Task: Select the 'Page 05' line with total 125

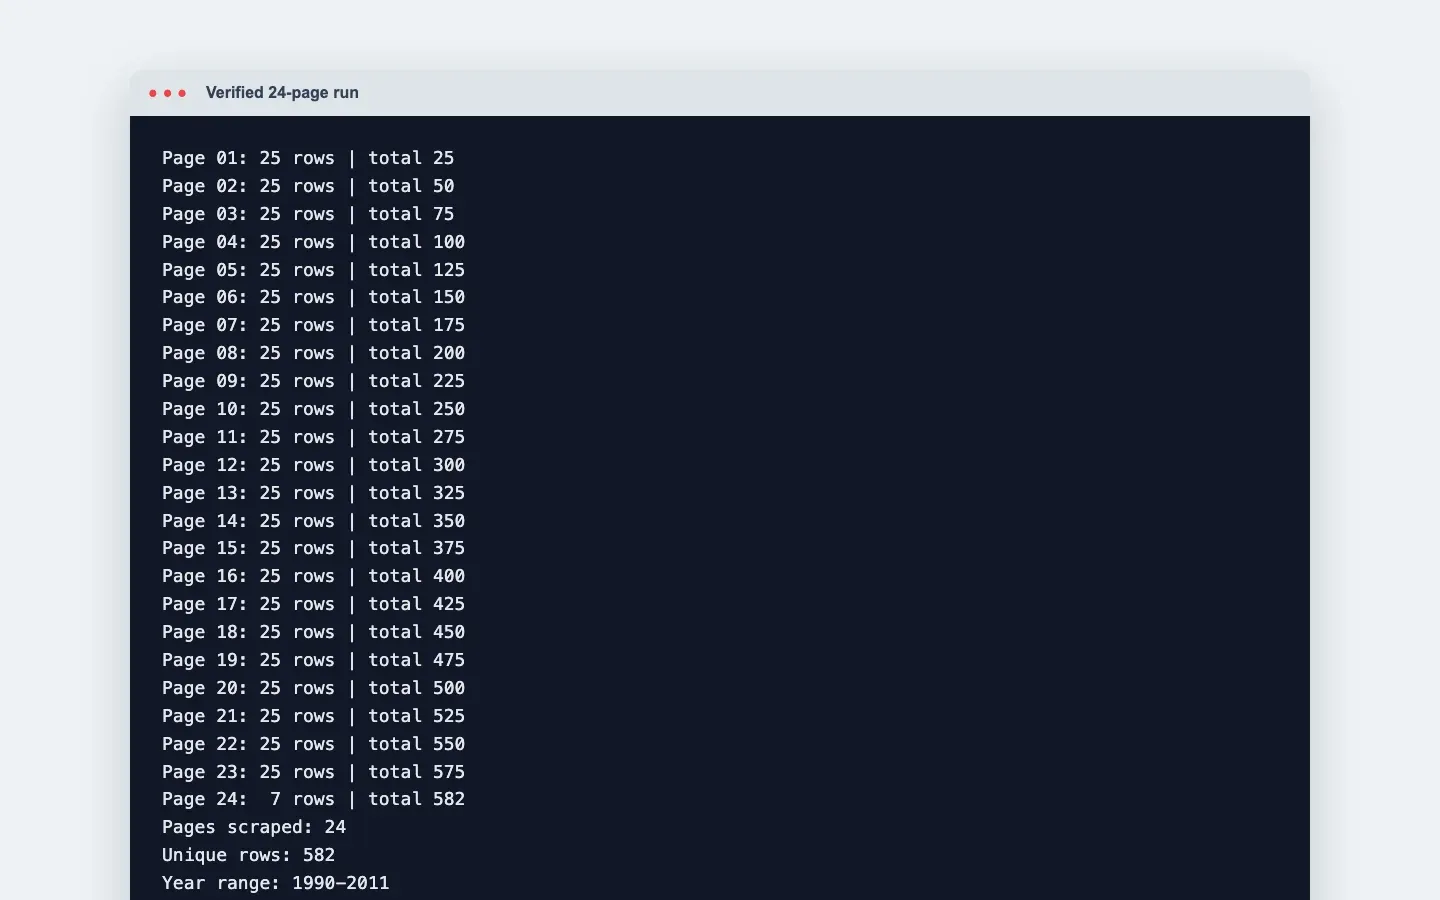Action: click(314, 270)
